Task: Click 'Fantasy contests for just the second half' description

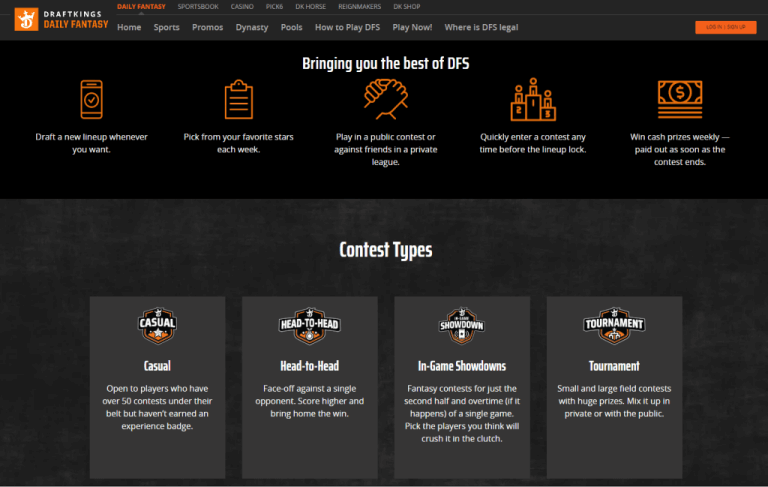Action: click(462, 414)
